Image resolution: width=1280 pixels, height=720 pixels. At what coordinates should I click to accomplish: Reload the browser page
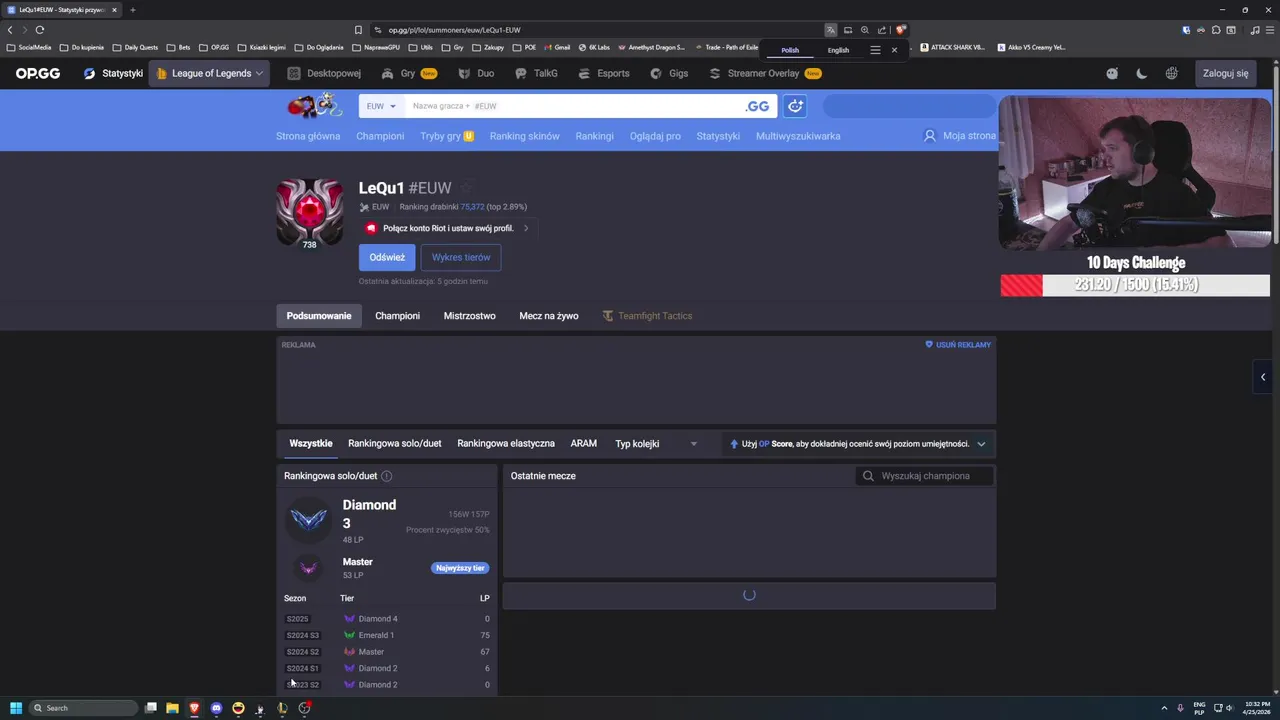(x=40, y=30)
